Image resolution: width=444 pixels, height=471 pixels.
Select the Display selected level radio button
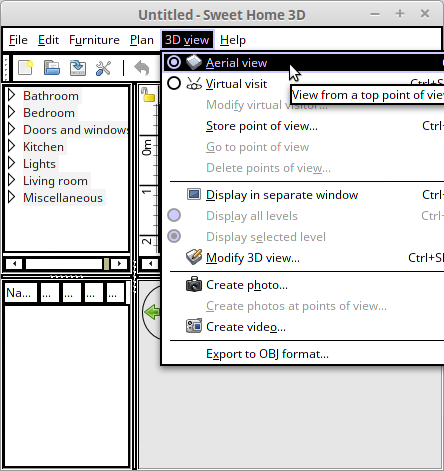174,236
